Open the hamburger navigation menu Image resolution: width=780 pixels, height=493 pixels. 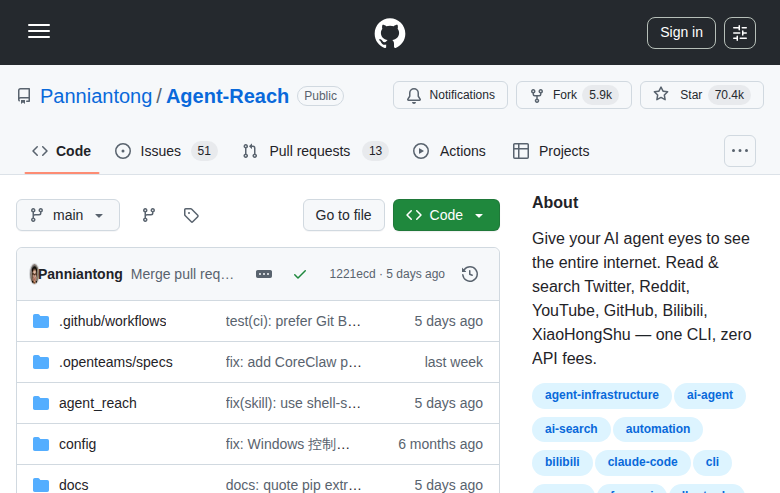pyautogui.click(x=39, y=31)
